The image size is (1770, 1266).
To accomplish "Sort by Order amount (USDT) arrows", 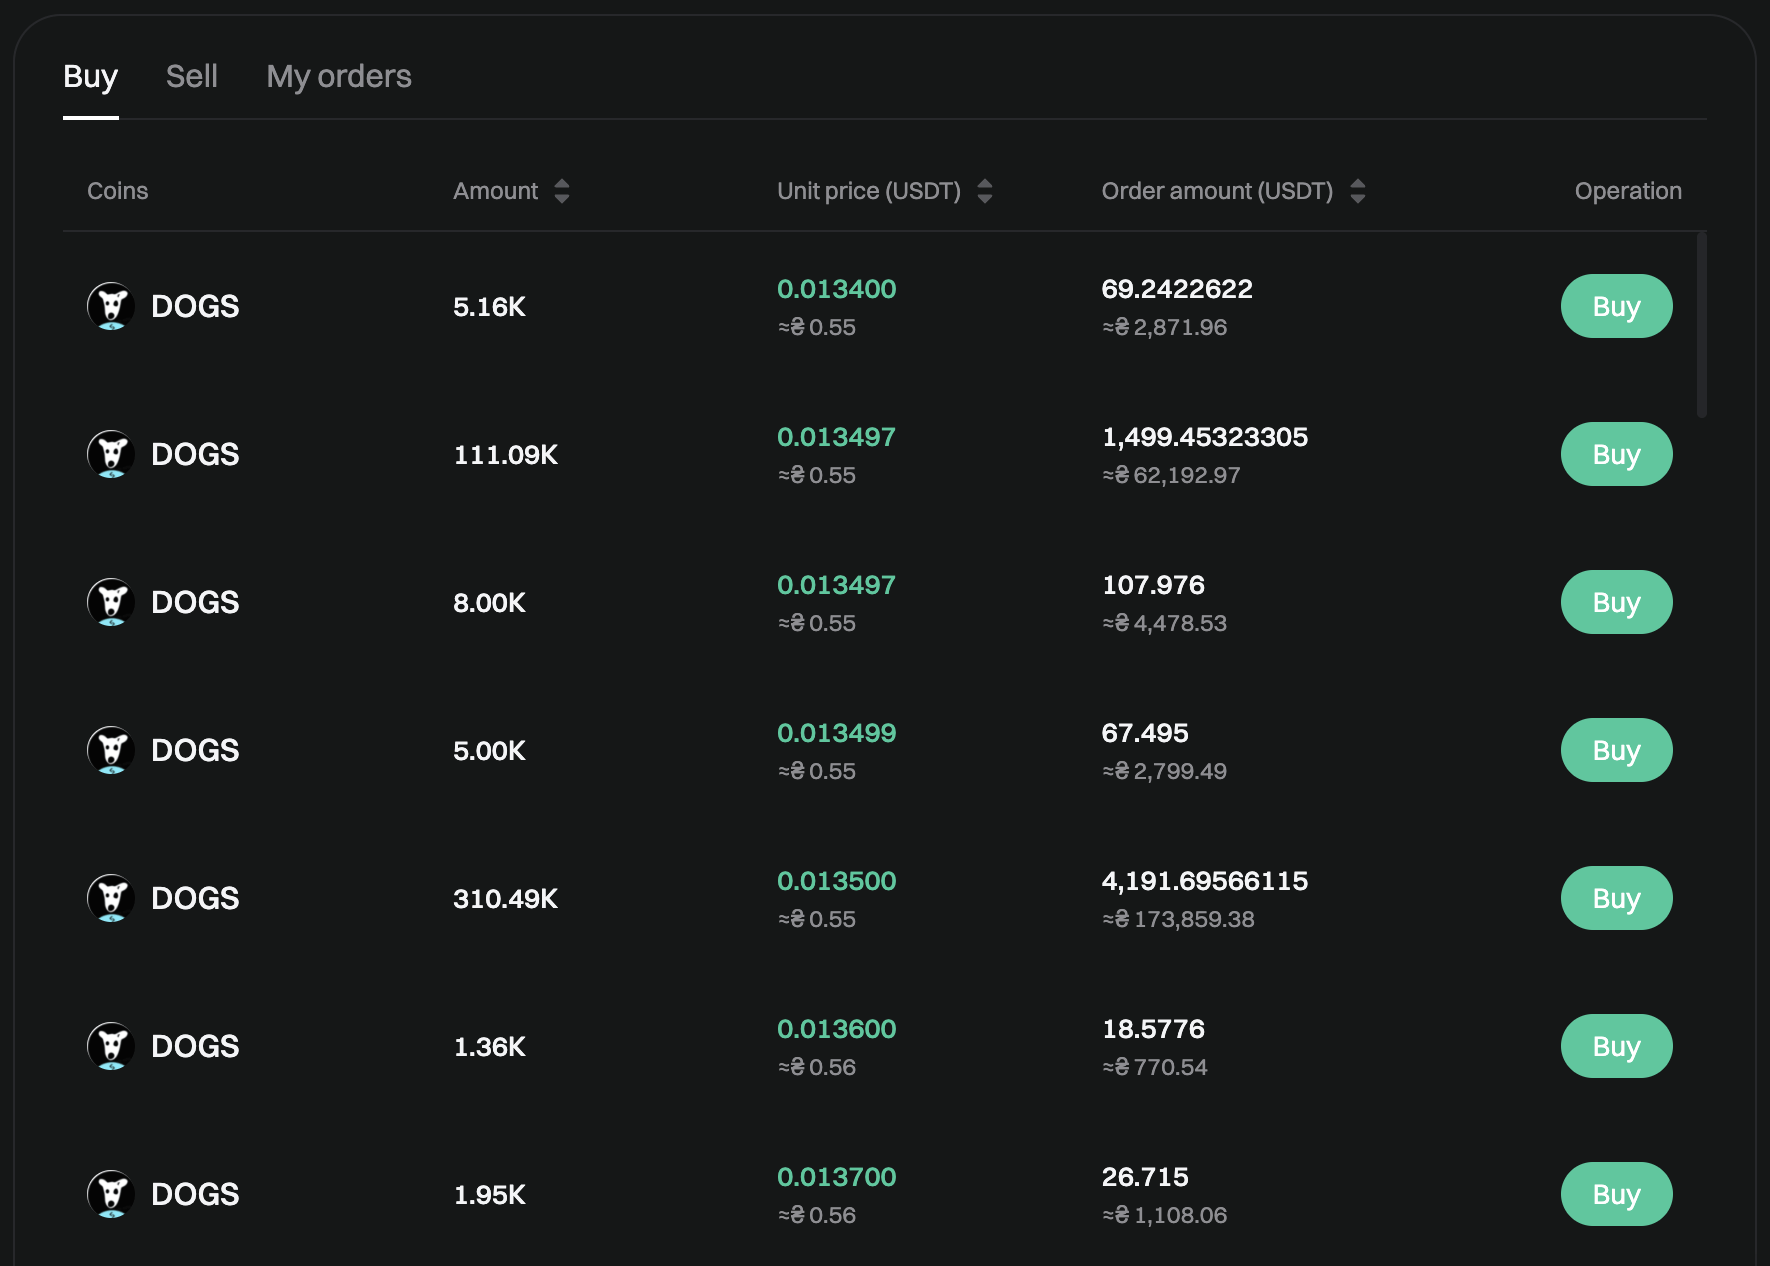I will tap(1358, 191).
